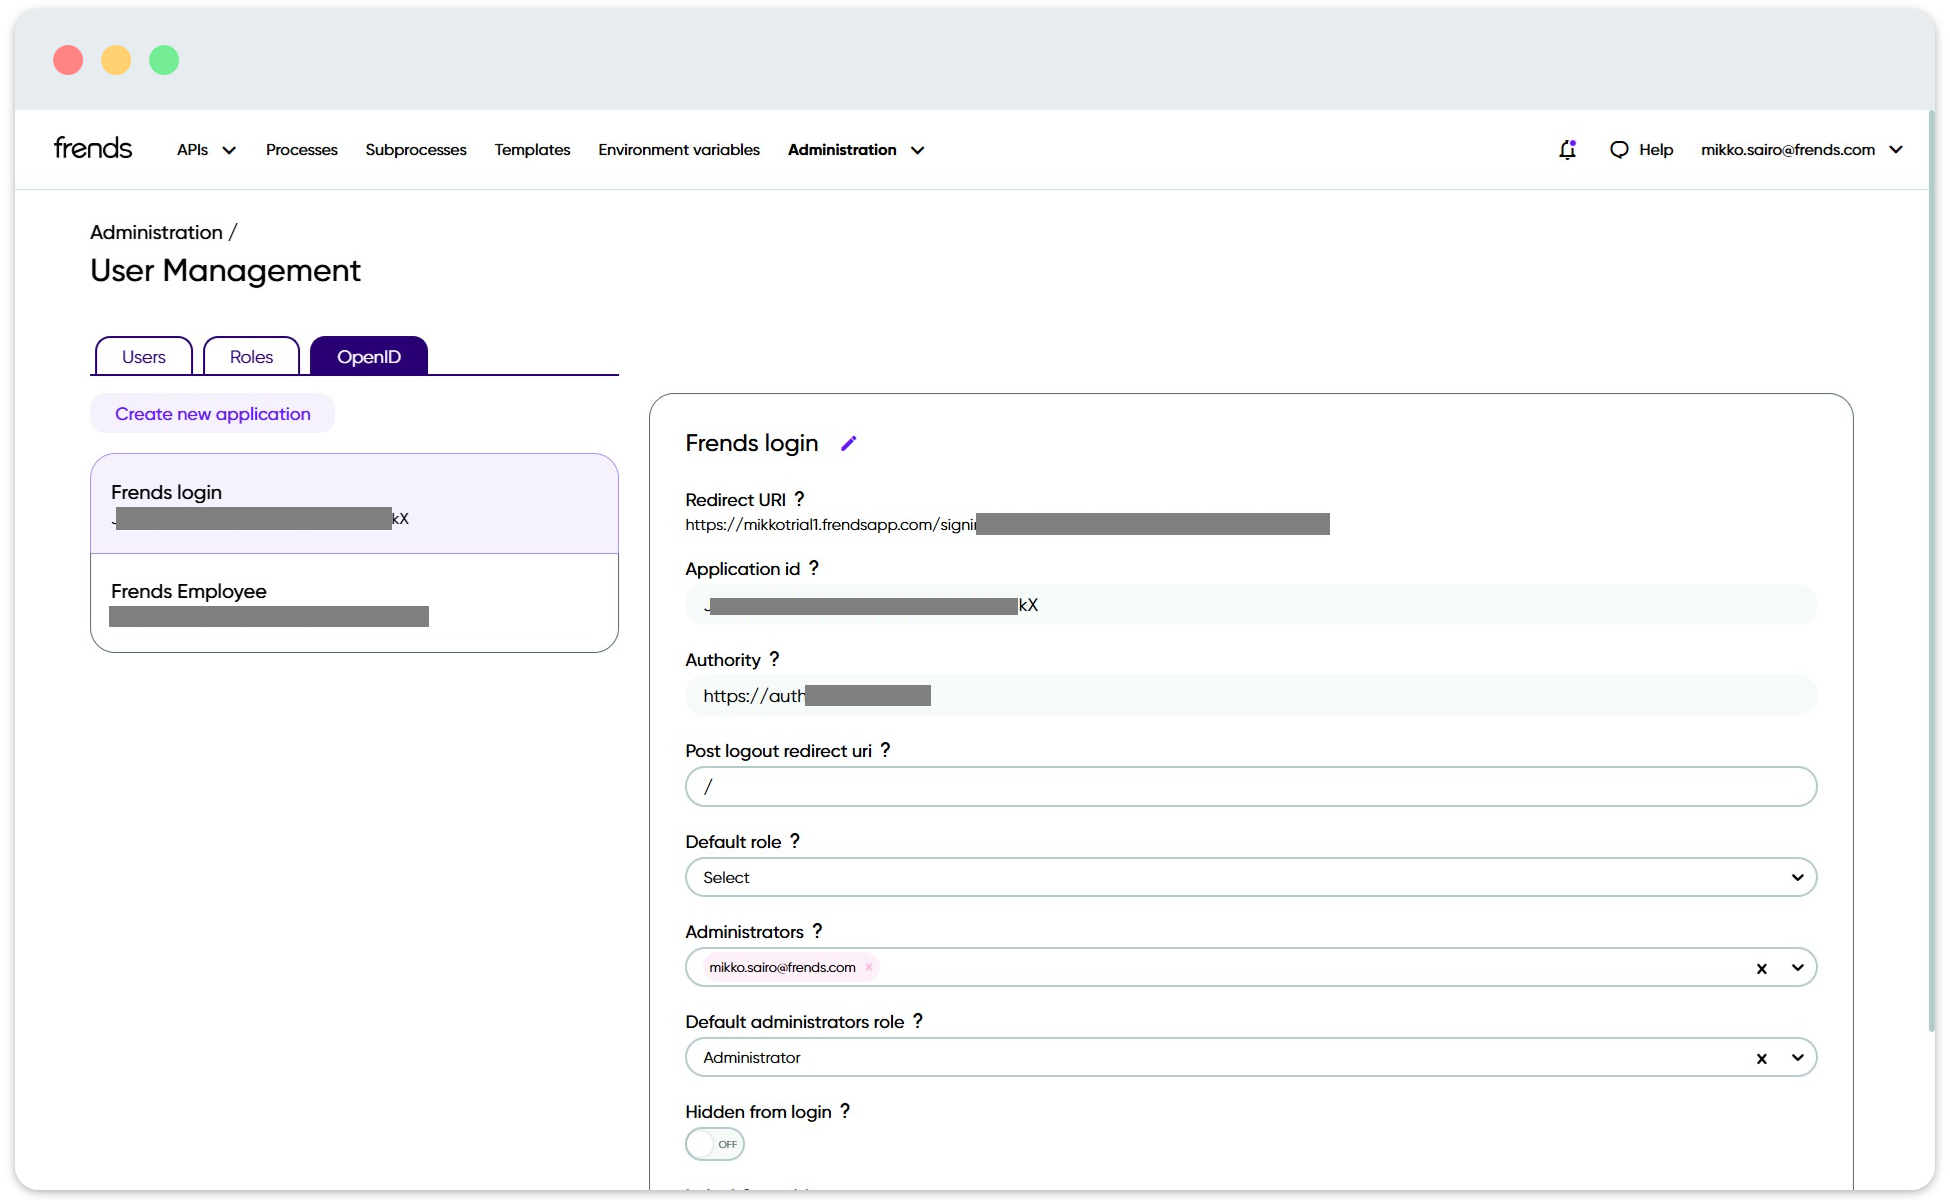1950x1200 pixels.
Task: Open the Hidden from login help tooltip
Action: tap(846, 1110)
